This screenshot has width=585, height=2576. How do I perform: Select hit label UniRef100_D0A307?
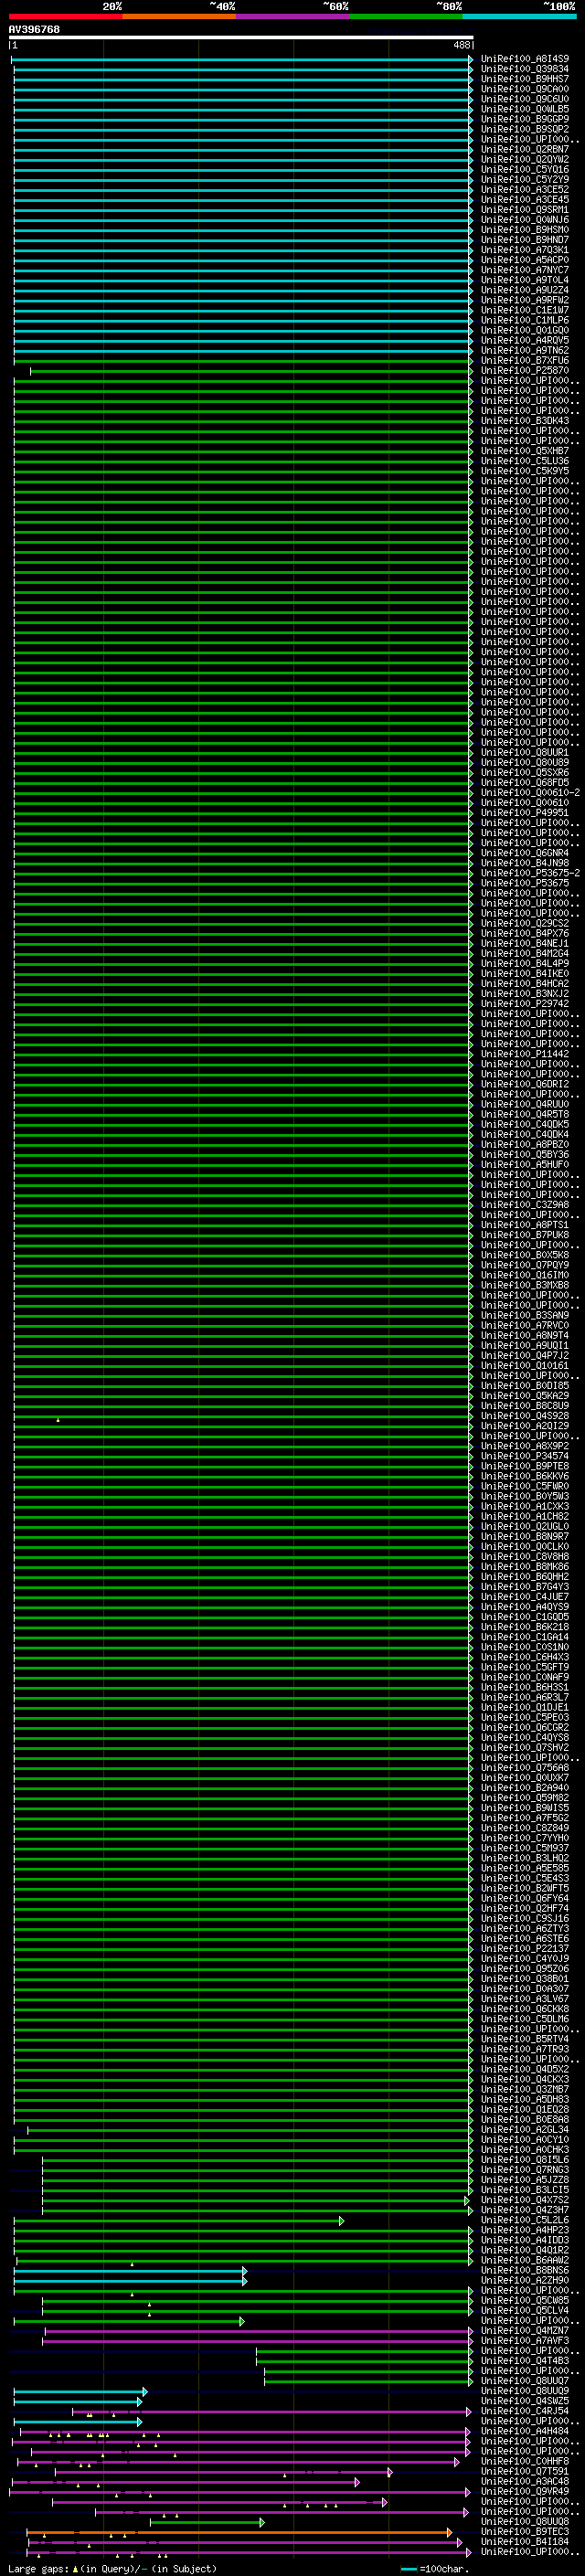[x=525, y=1988]
